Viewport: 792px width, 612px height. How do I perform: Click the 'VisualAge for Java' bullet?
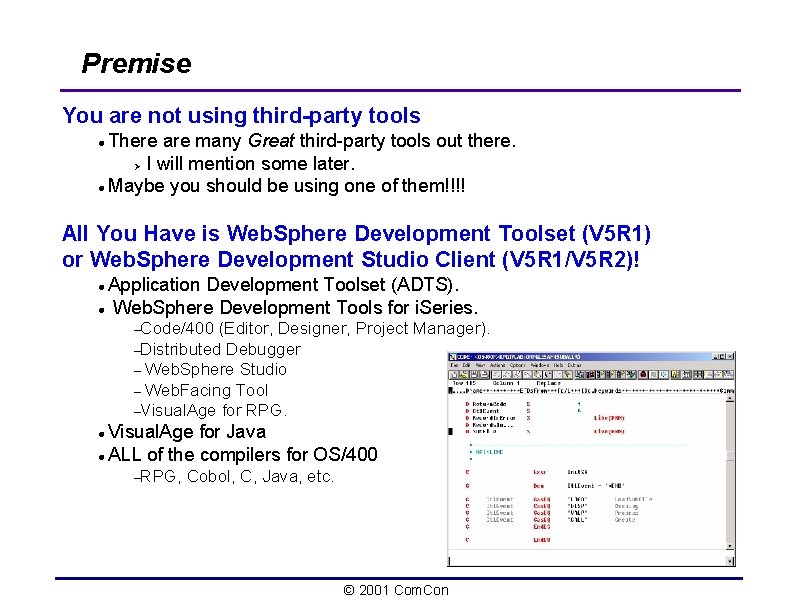point(187,432)
